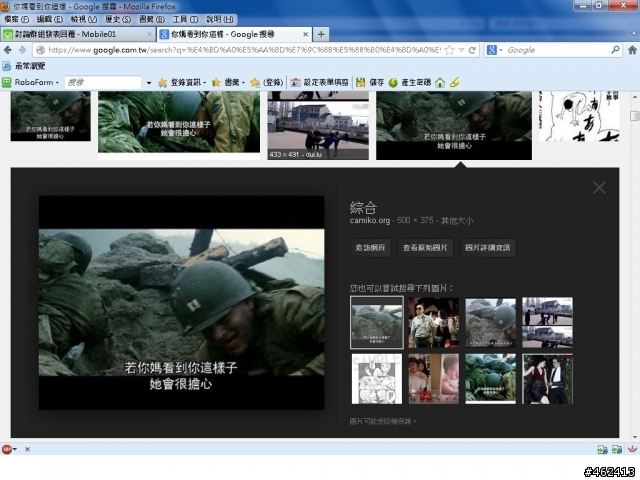
Task: Open a new tab with the plus button
Action: 321,35
